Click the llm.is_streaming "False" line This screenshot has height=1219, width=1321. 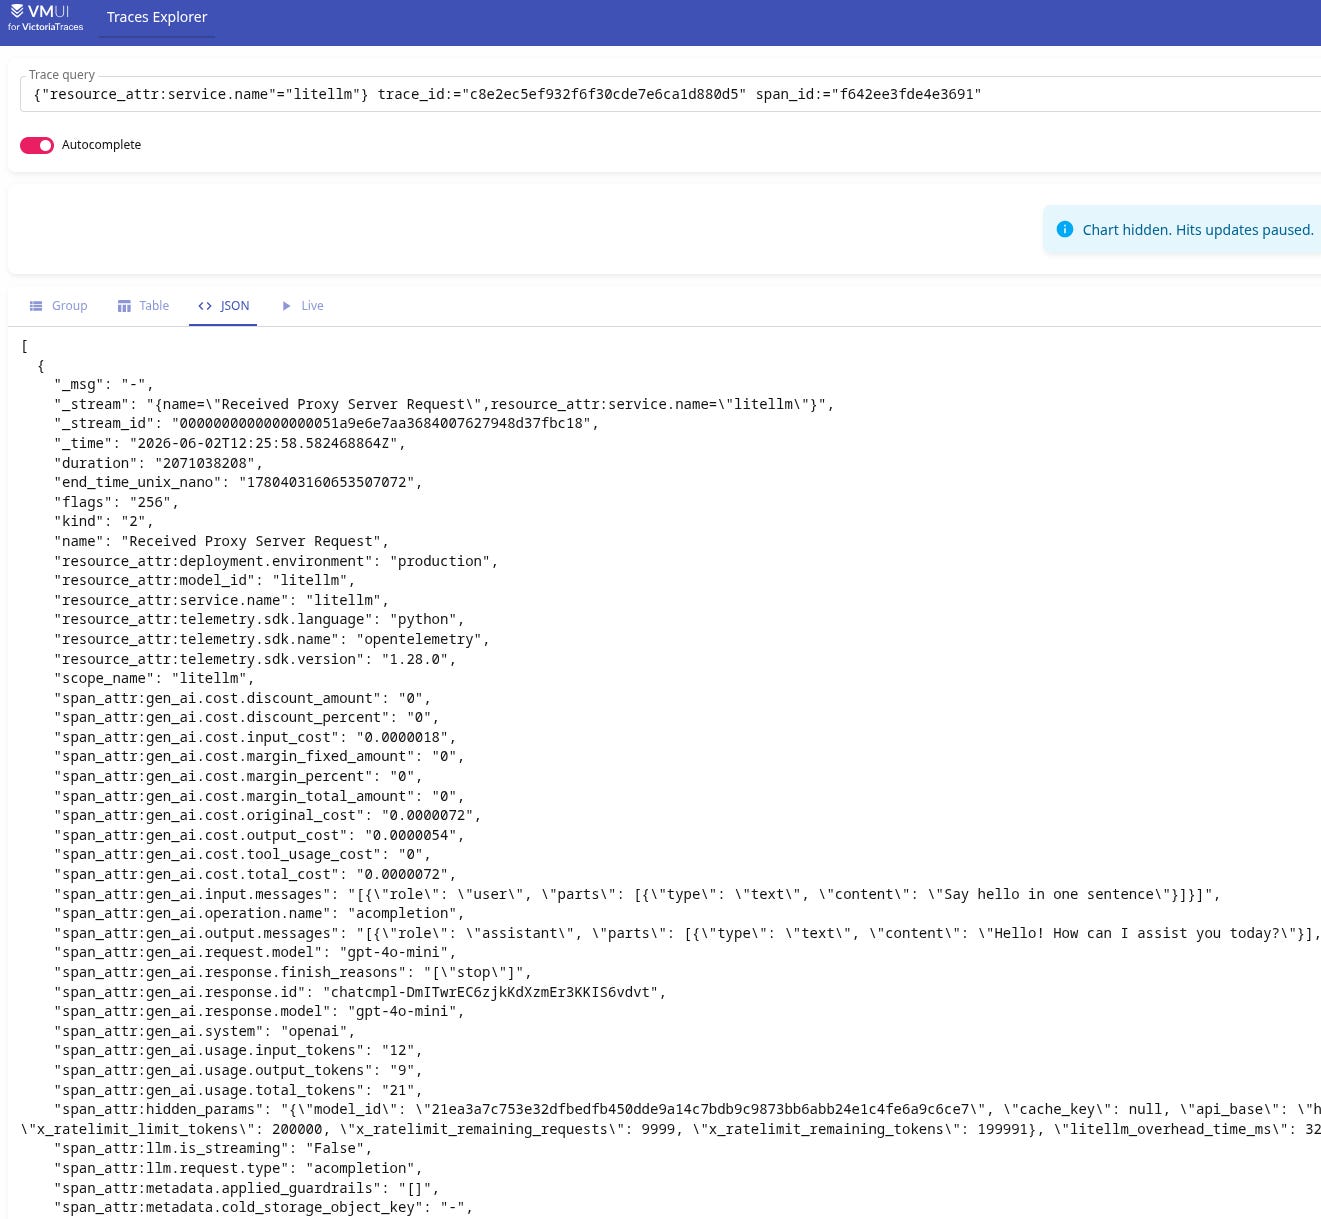pos(213,1148)
